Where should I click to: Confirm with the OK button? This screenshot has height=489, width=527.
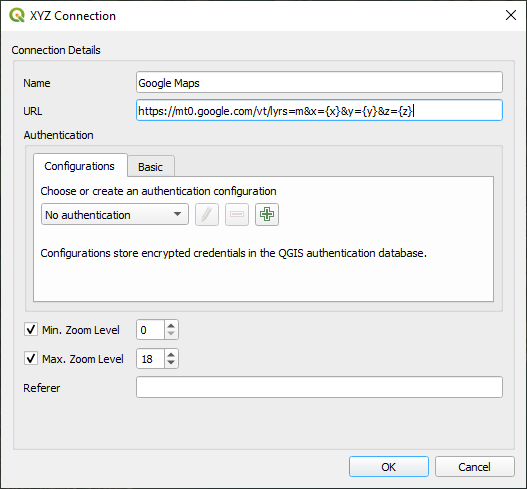click(389, 466)
